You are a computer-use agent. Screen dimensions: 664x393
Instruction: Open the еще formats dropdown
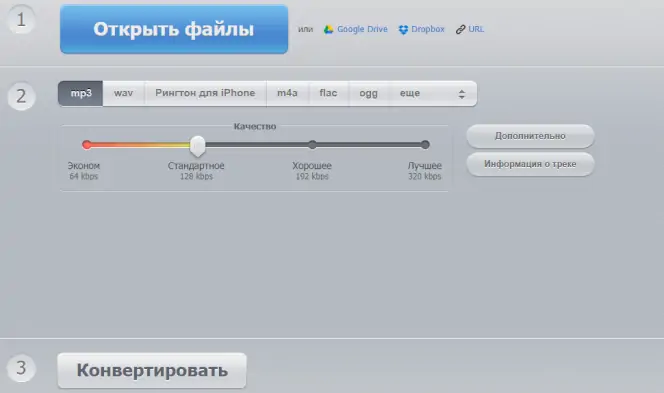tap(432, 93)
